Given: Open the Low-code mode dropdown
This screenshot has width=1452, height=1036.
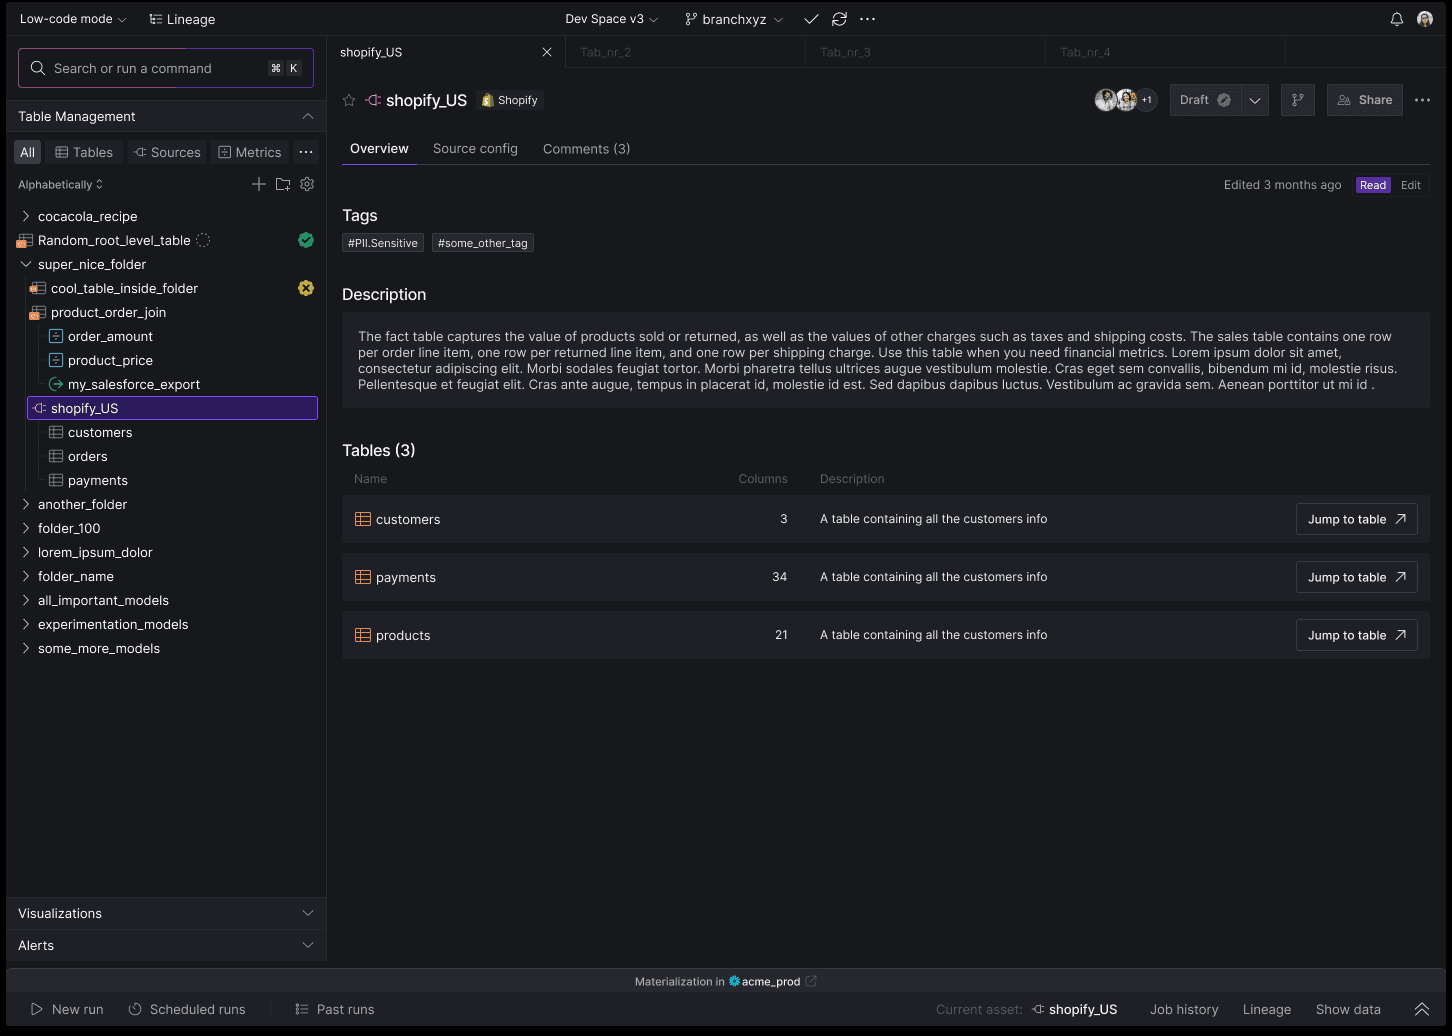Looking at the screenshot, I should pos(73,19).
